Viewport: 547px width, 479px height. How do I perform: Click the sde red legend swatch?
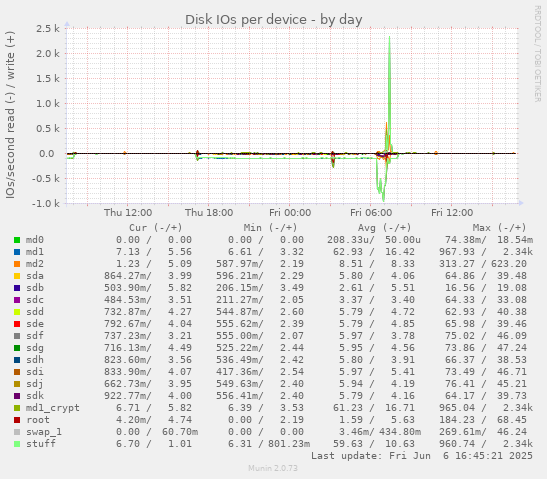click(x=17, y=324)
